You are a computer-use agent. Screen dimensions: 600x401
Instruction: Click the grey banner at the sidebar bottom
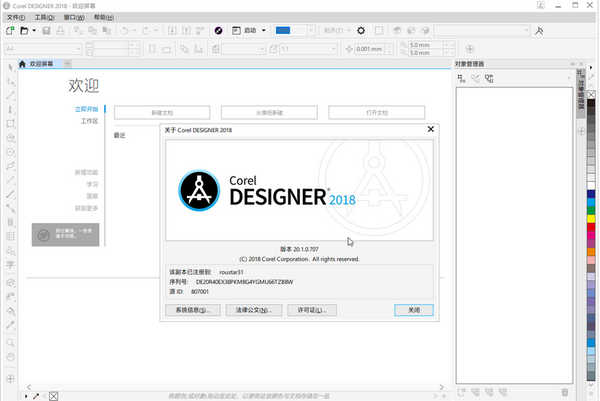[x=65, y=235]
